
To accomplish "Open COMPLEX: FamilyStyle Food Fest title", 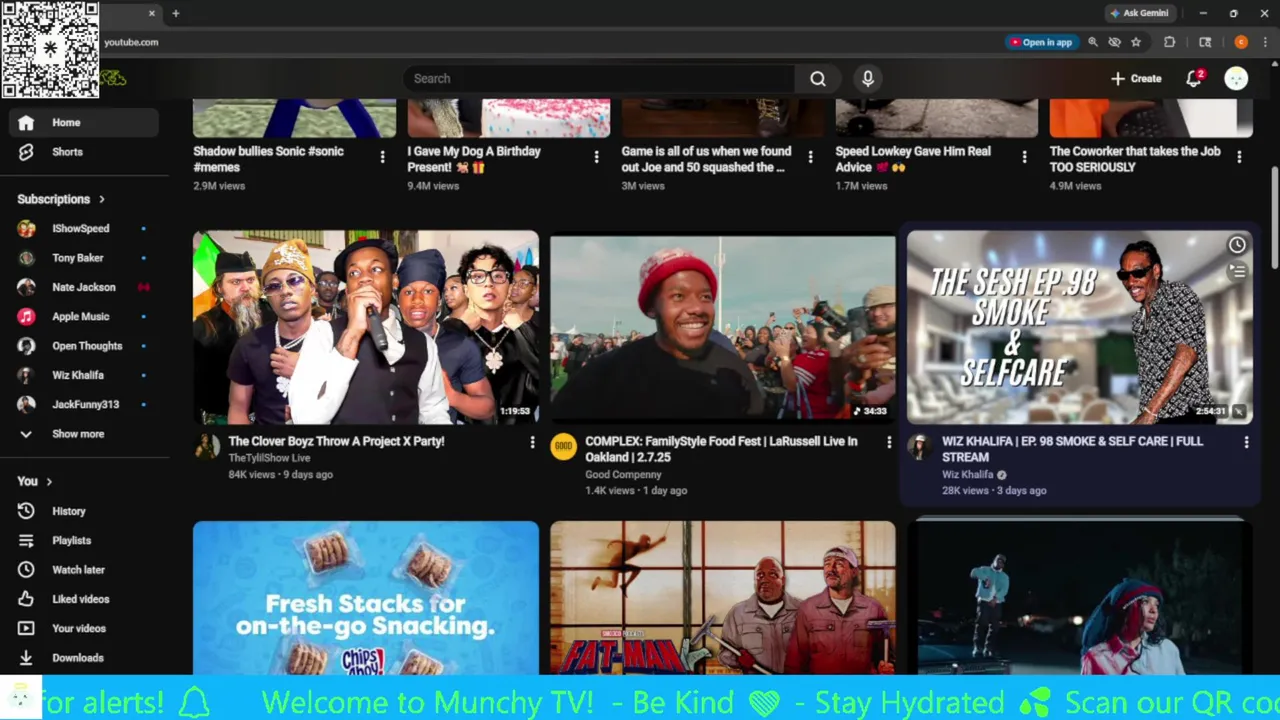I will 721,449.
